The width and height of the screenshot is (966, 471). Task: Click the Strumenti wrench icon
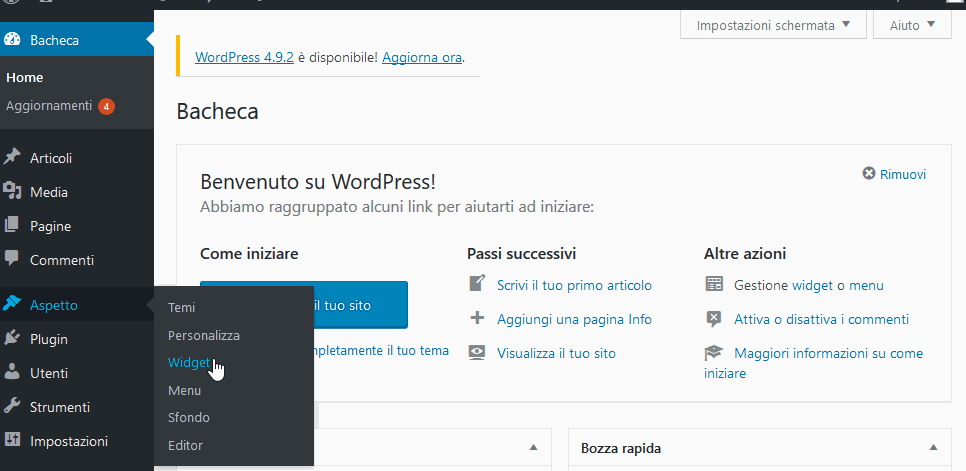[x=11, y=406]
